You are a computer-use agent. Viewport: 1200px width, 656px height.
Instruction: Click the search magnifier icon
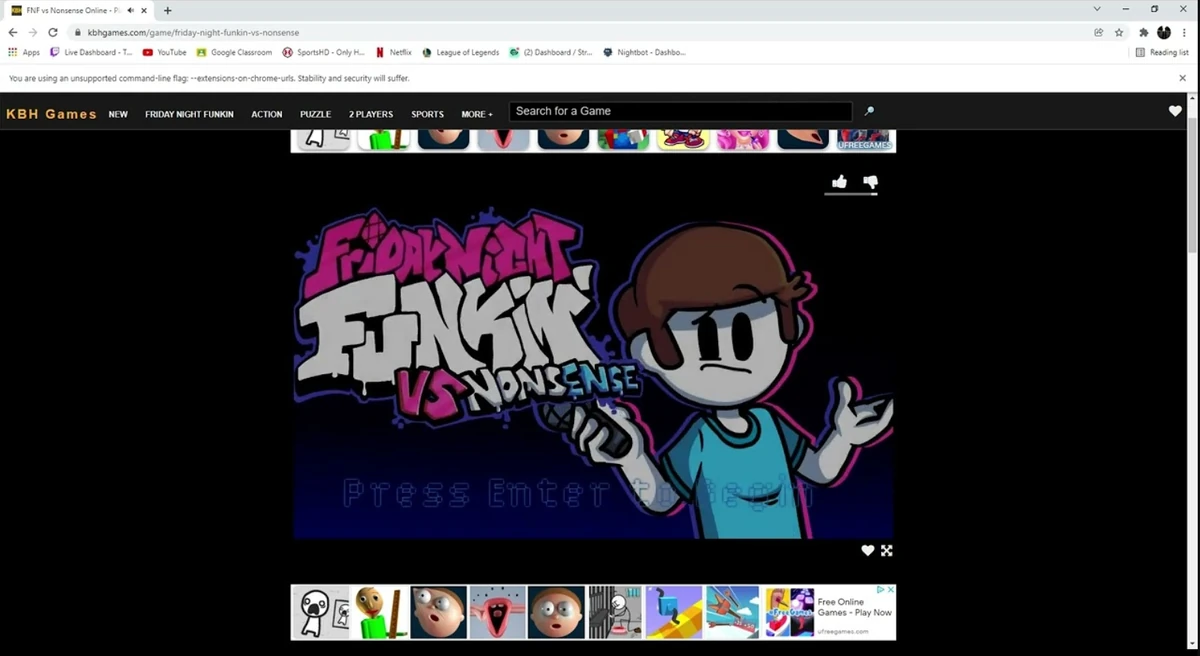coord(869,111)
